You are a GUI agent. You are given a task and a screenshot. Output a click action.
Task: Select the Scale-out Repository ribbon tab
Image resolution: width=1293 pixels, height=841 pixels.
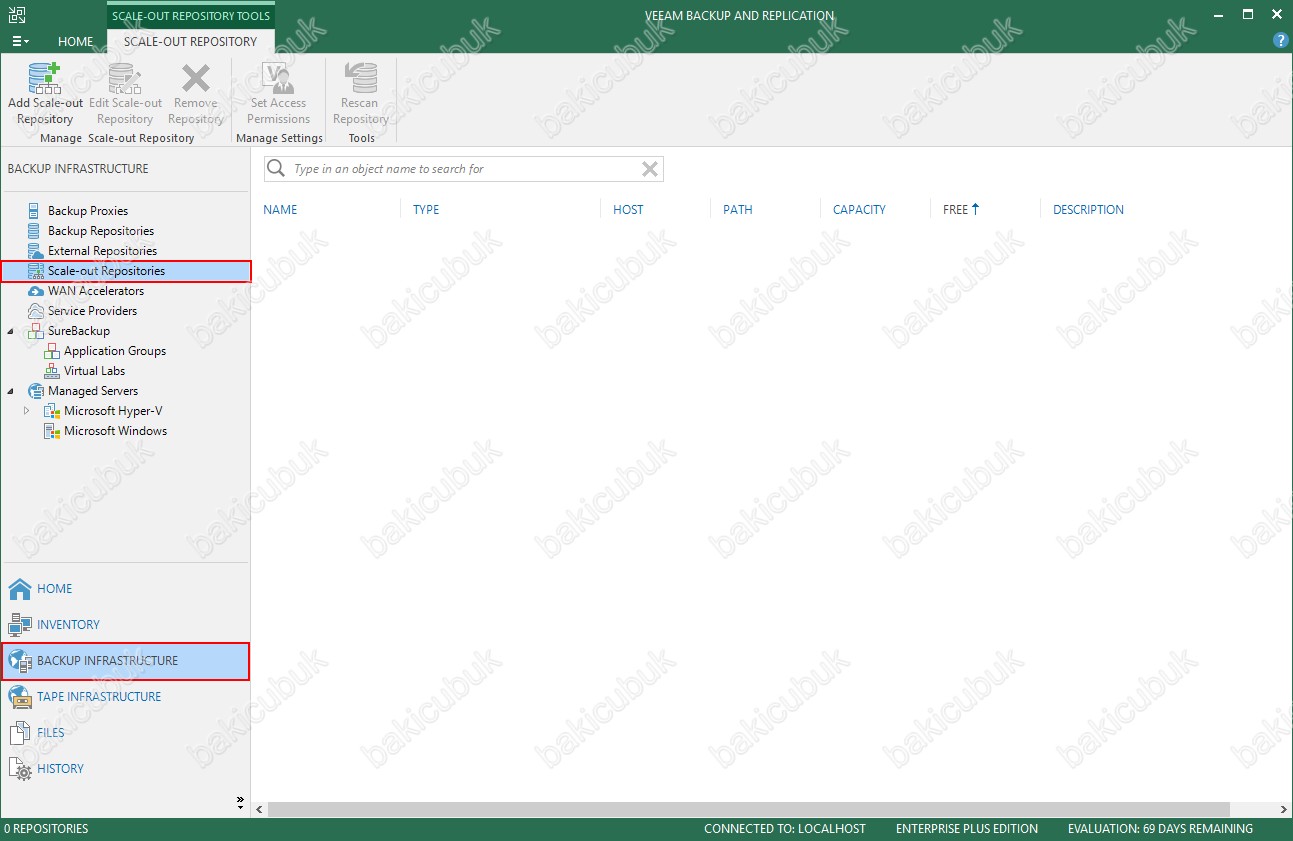tap(190, 42)
